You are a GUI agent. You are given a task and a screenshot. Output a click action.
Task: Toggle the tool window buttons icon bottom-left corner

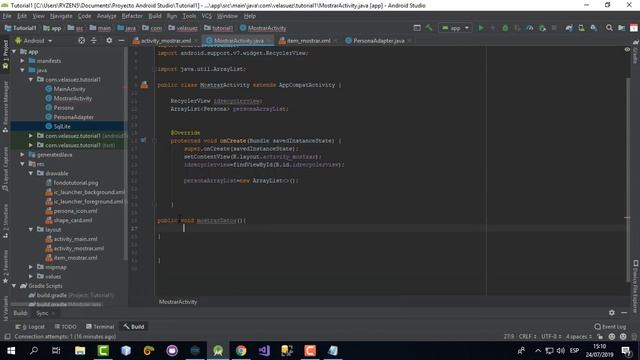pos(7,337)
